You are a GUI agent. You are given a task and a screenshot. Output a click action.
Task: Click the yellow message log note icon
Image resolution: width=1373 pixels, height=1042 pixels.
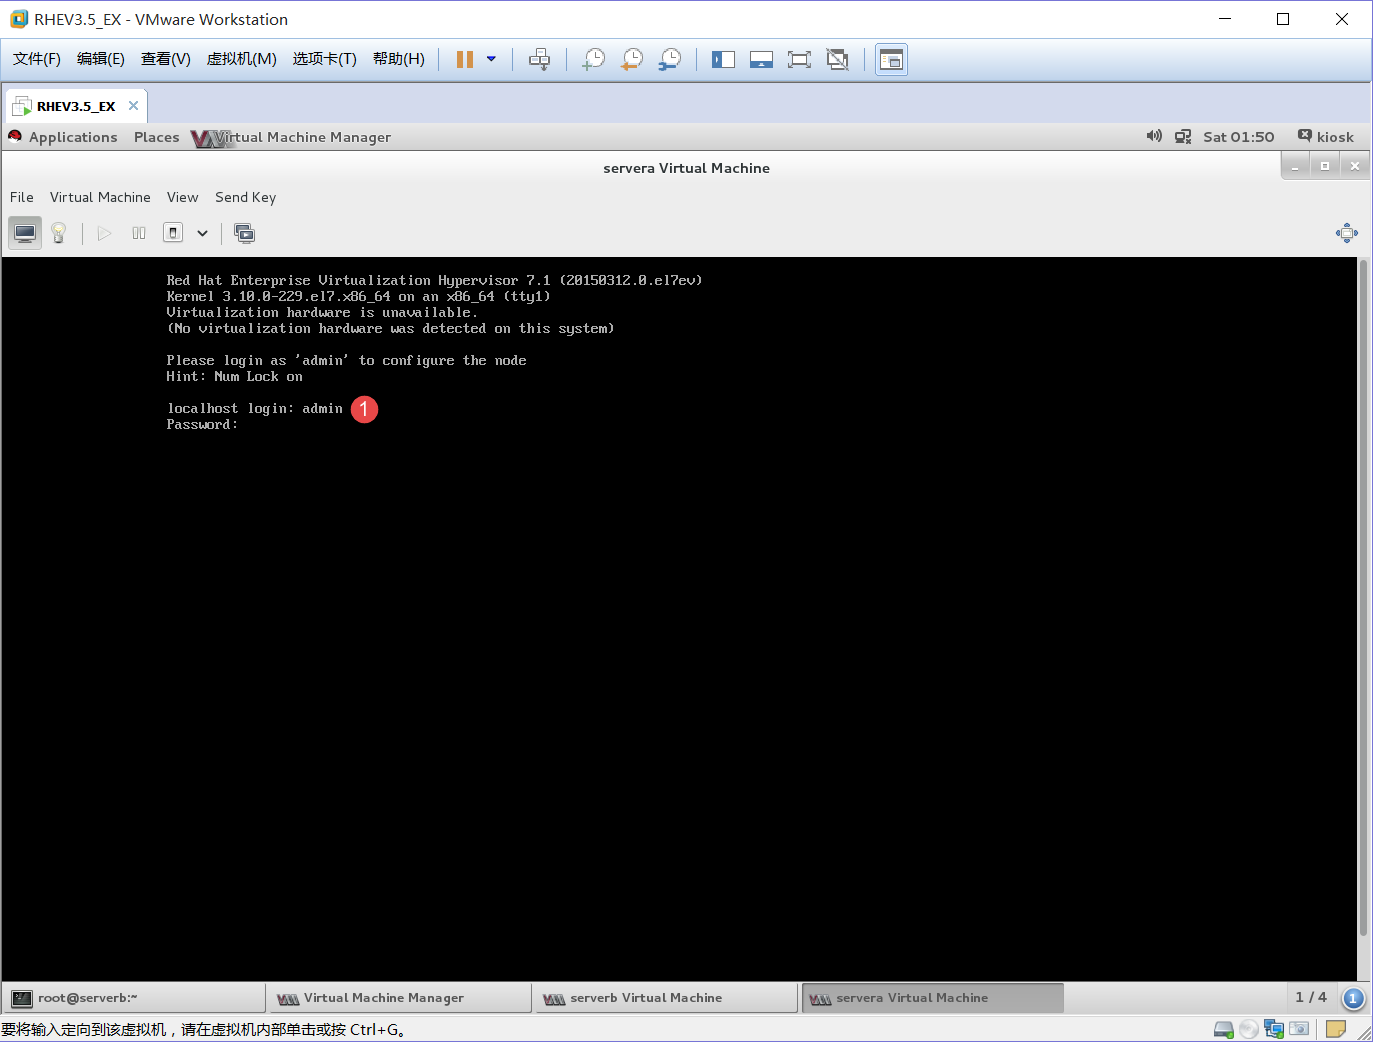point(1336,1028)
